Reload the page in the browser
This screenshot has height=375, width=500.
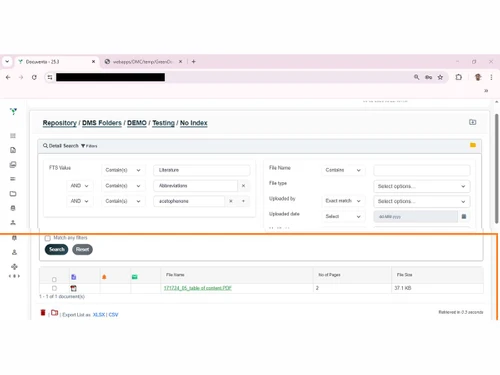pos(34,77)
